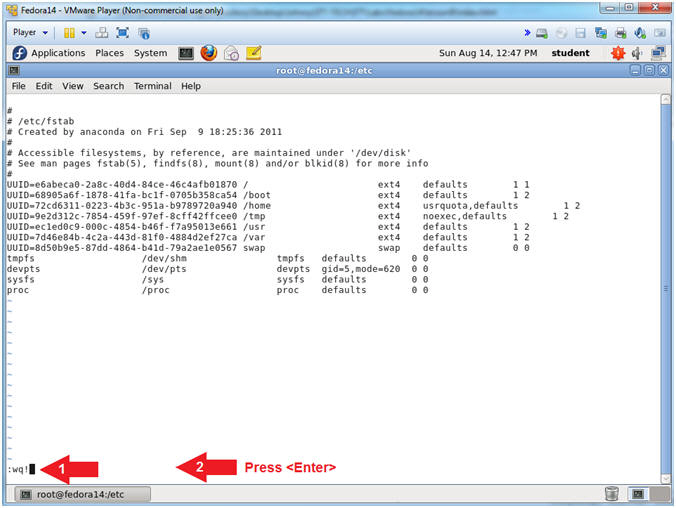The image size is (676, 508).
Task: Click 'gid=5,mode=620' options text
Action: [361, 269]
